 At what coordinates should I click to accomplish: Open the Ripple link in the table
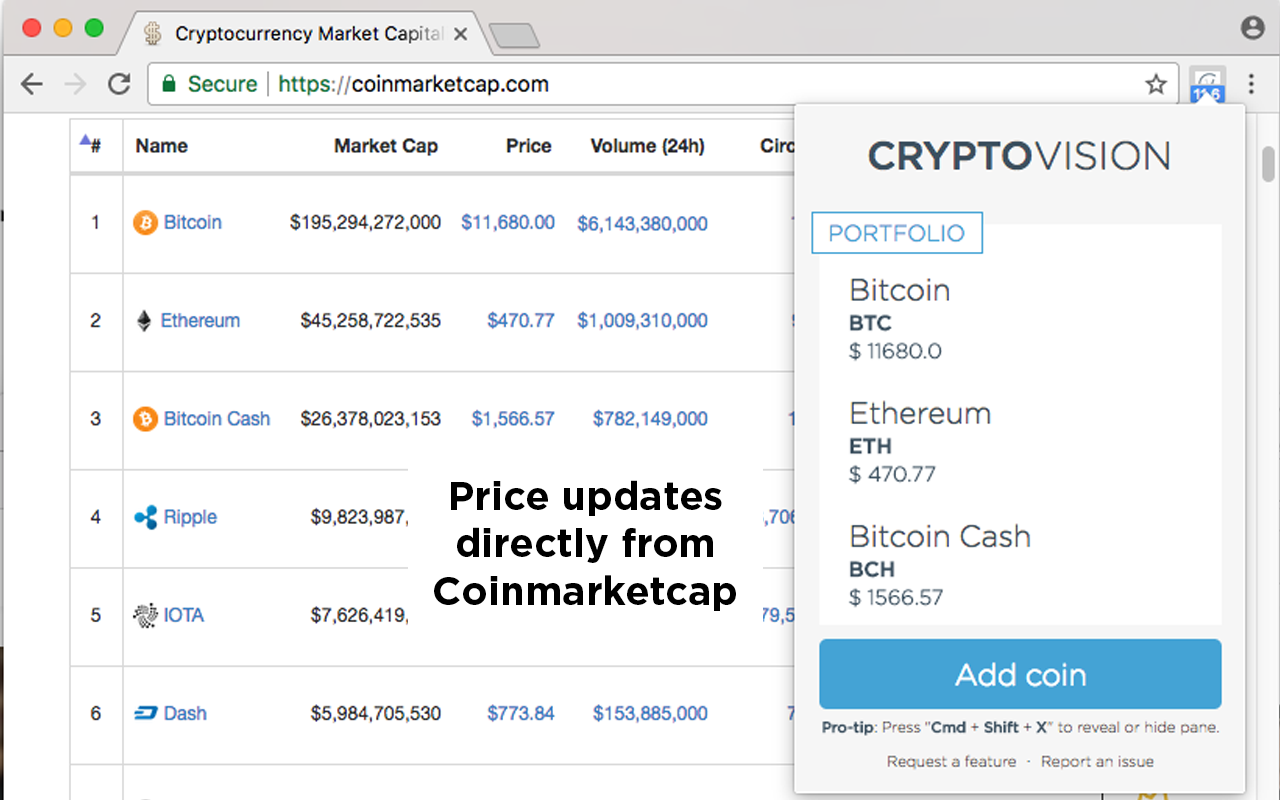click(190, 517)
